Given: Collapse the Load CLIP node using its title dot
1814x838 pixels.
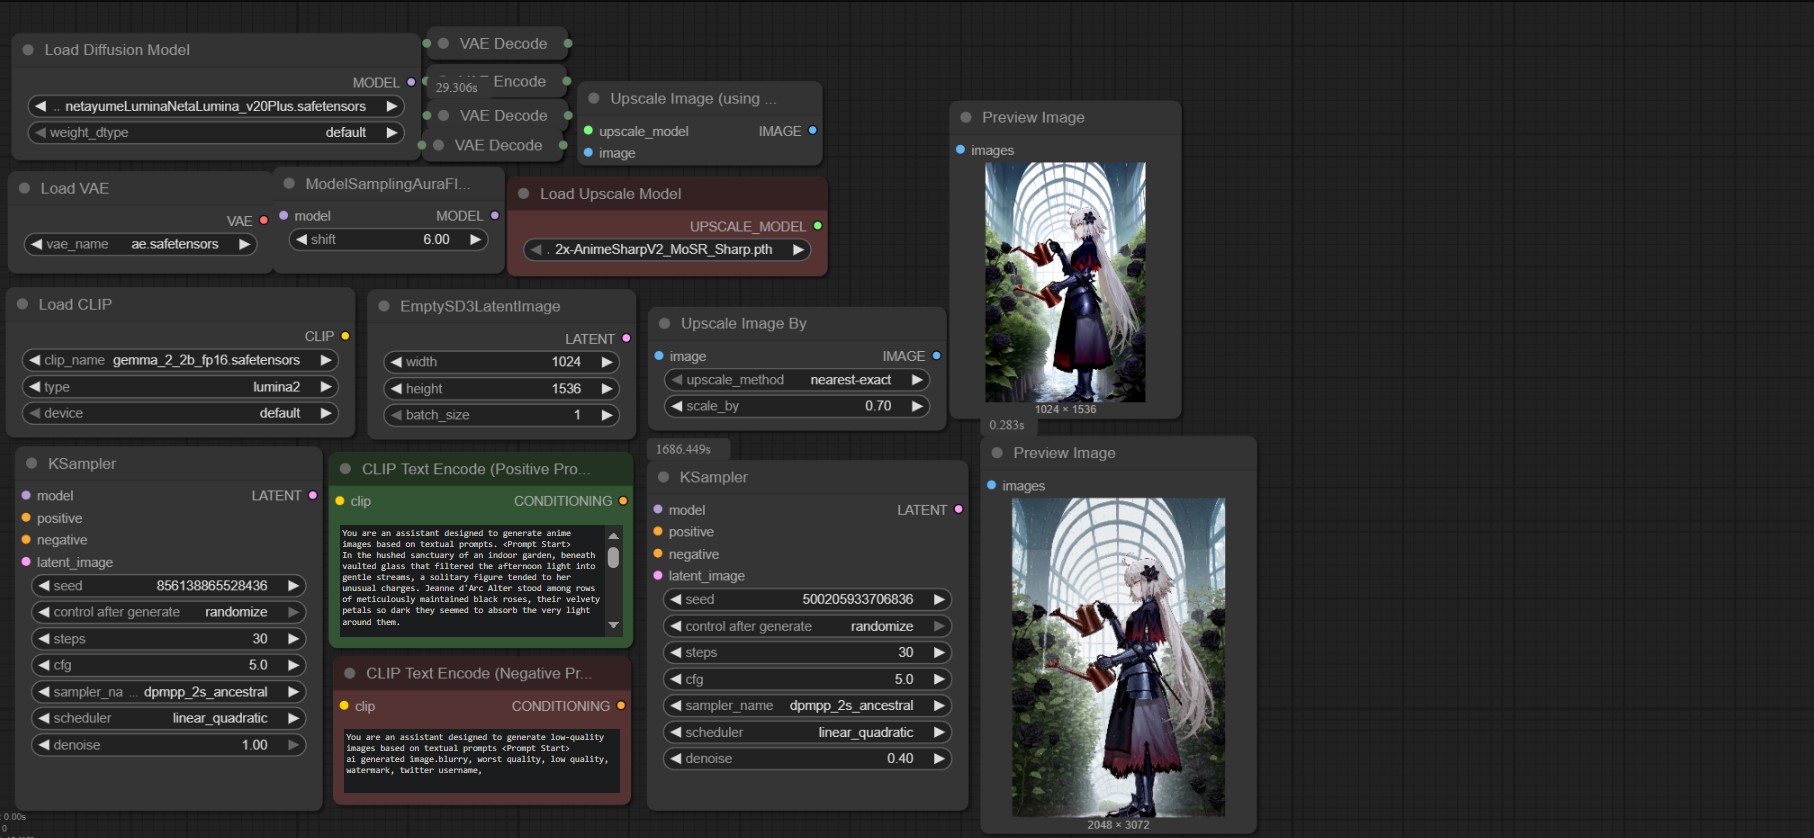Looking at the screenshot, I should coord(23,304).
